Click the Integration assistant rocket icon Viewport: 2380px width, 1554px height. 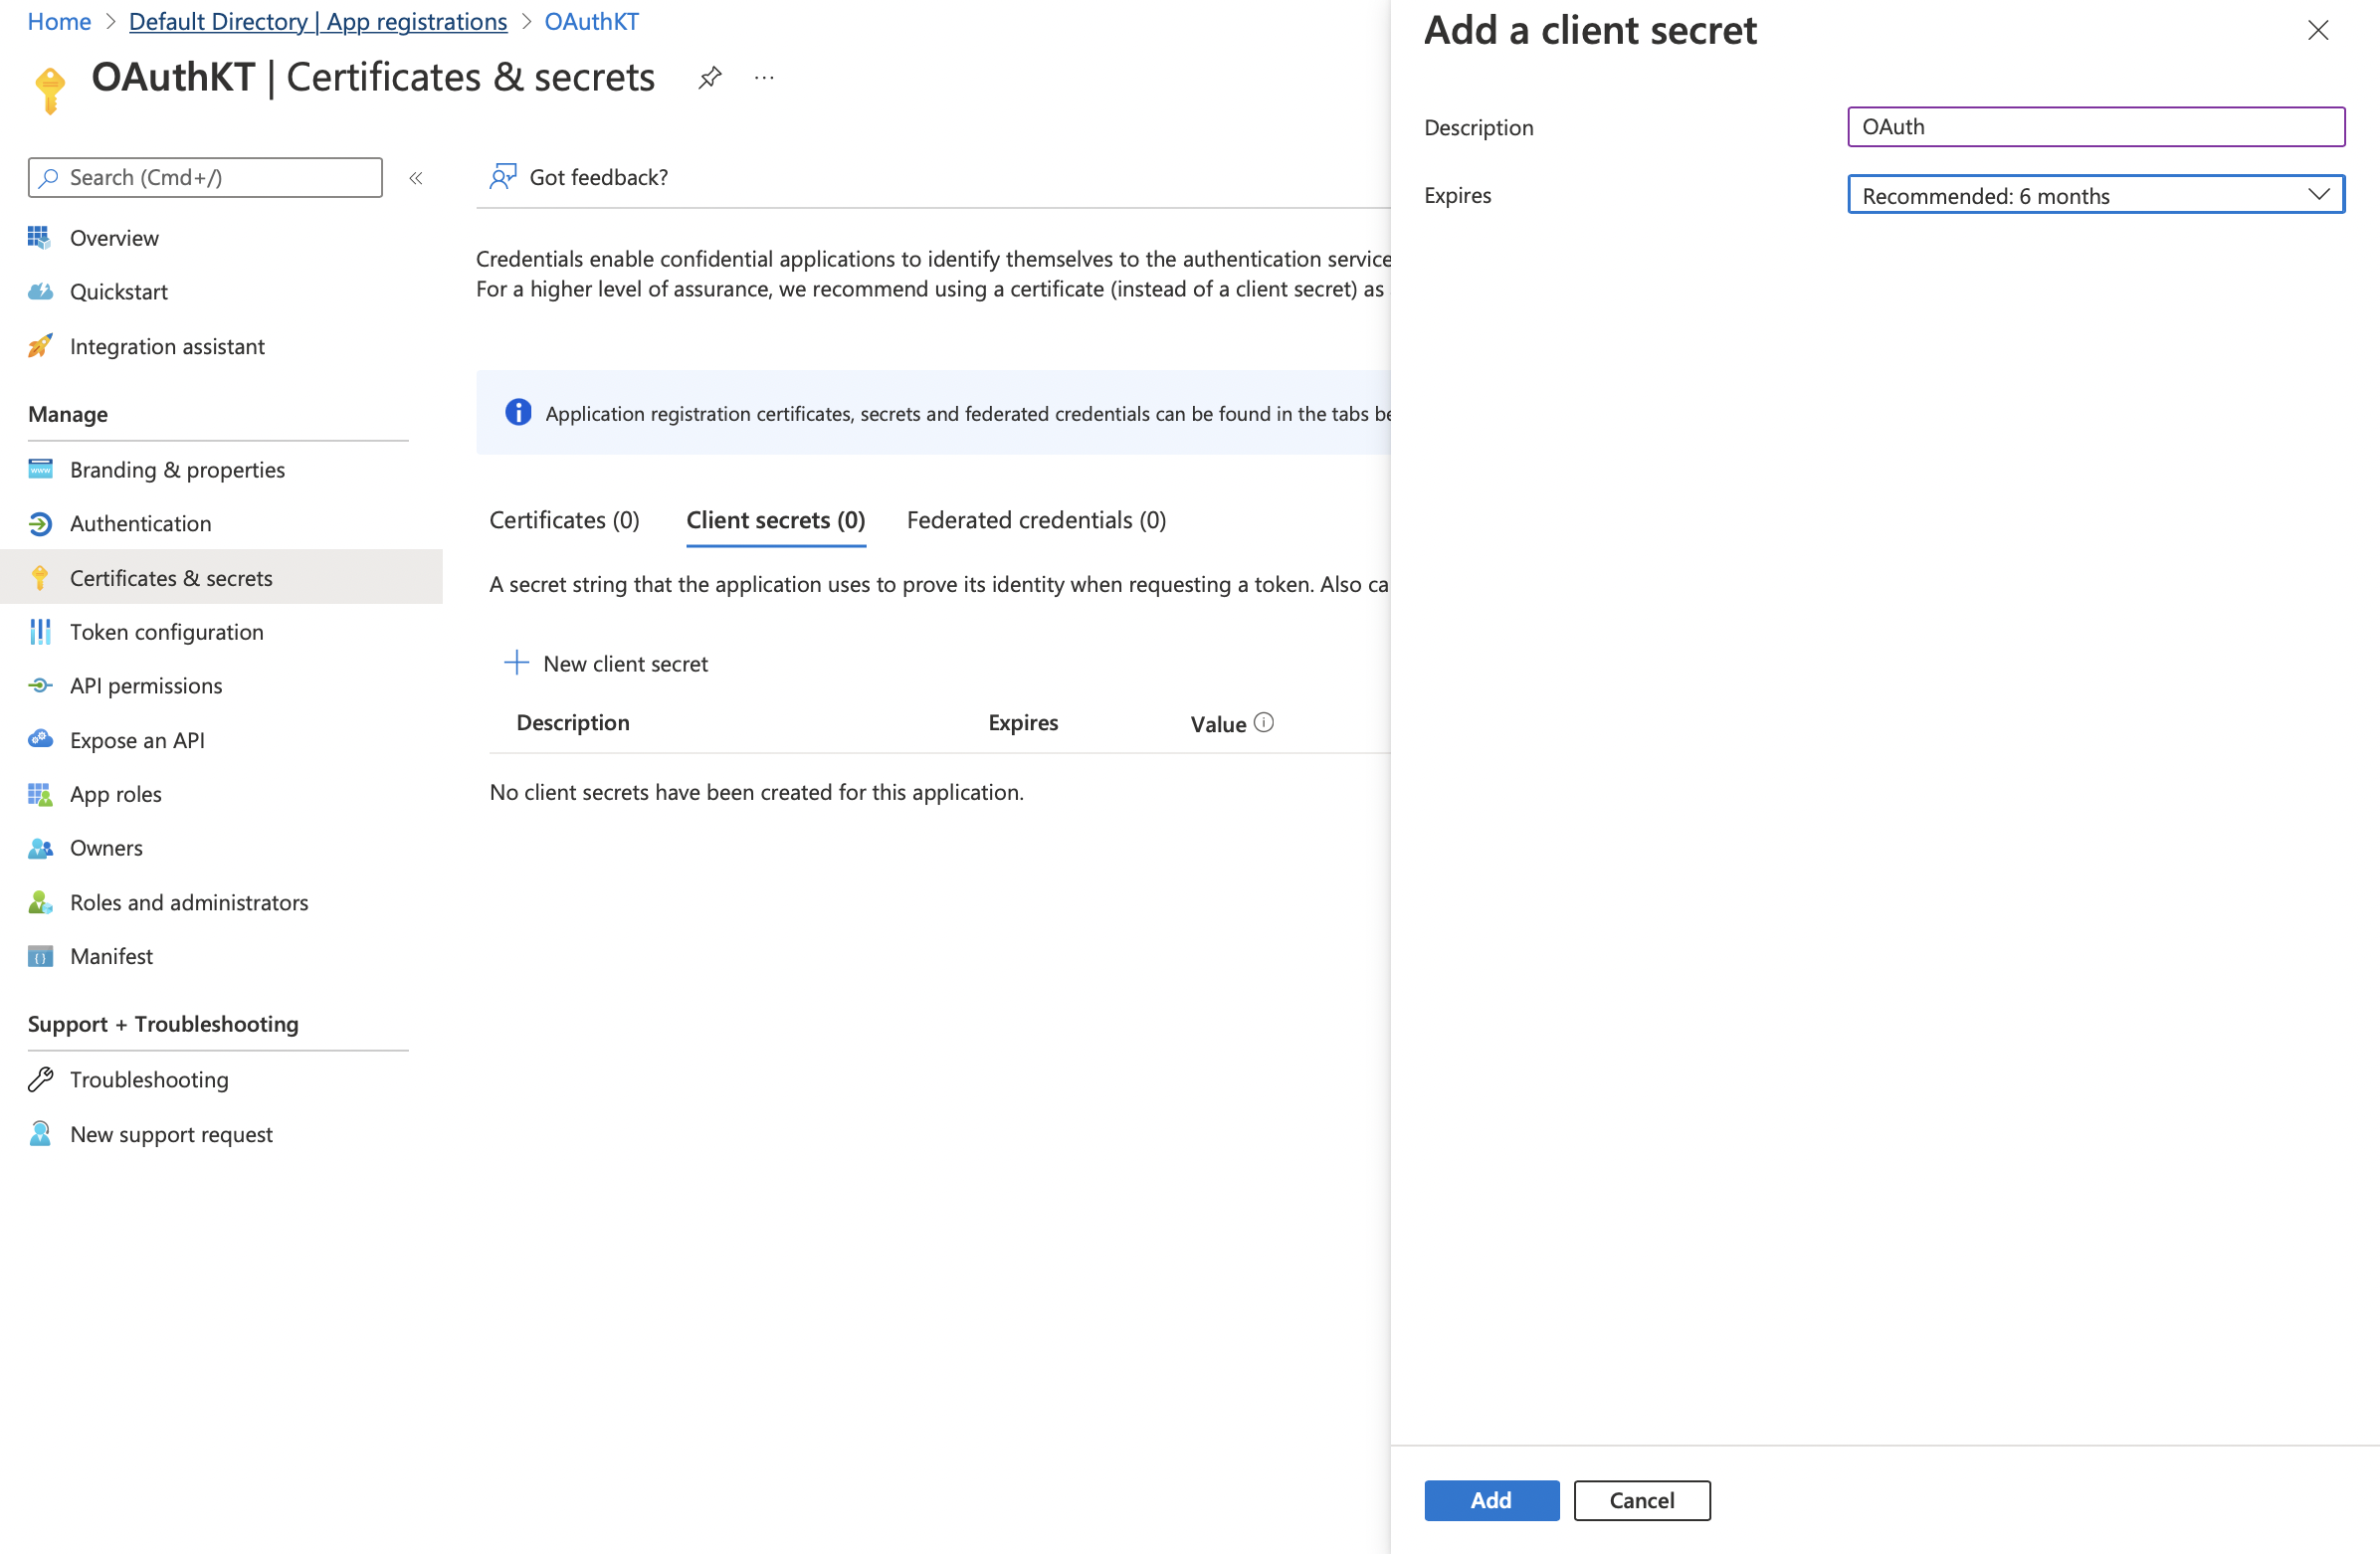point(40,346)
